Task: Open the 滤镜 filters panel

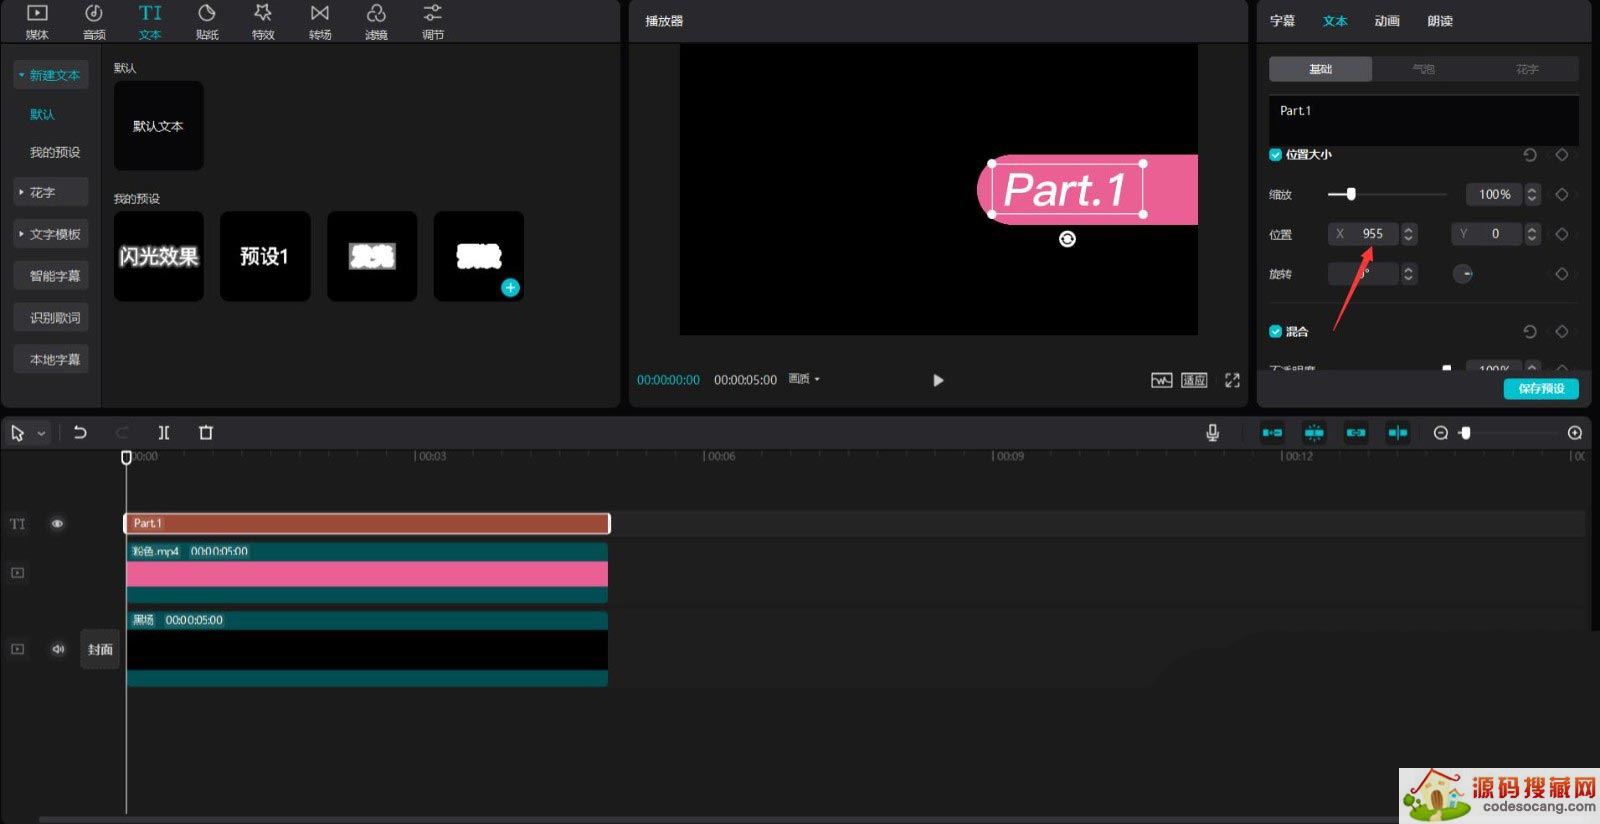Action: (376, 21)
